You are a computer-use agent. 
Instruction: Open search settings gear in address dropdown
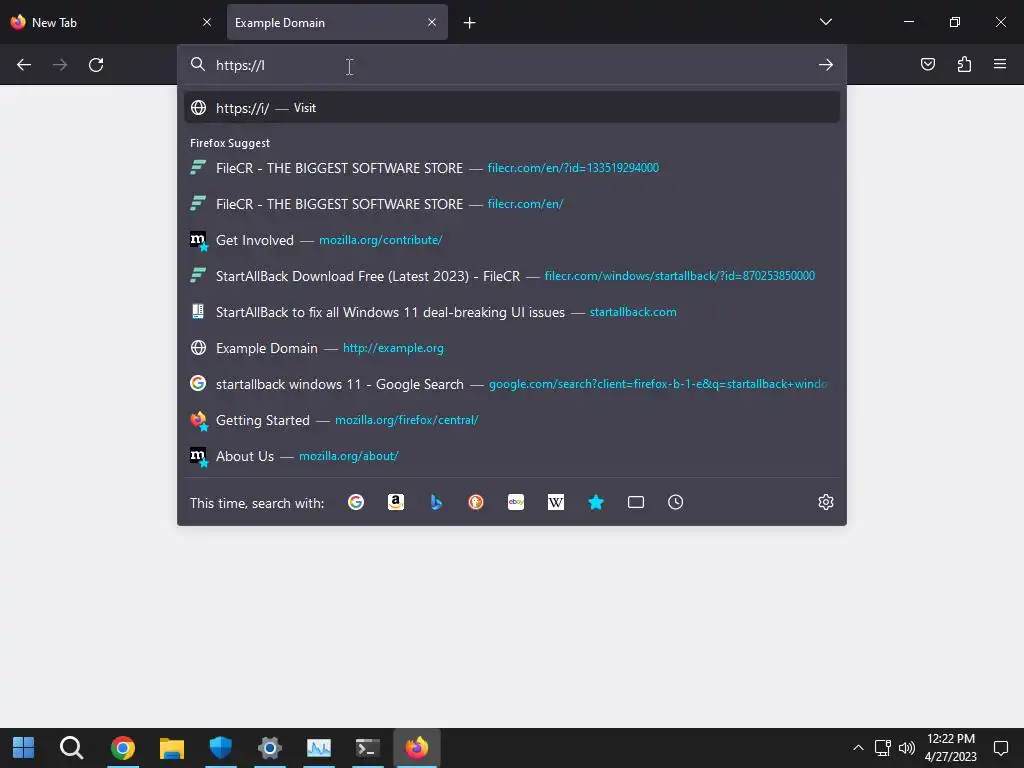pyautogui.click(x=825, y=502)
